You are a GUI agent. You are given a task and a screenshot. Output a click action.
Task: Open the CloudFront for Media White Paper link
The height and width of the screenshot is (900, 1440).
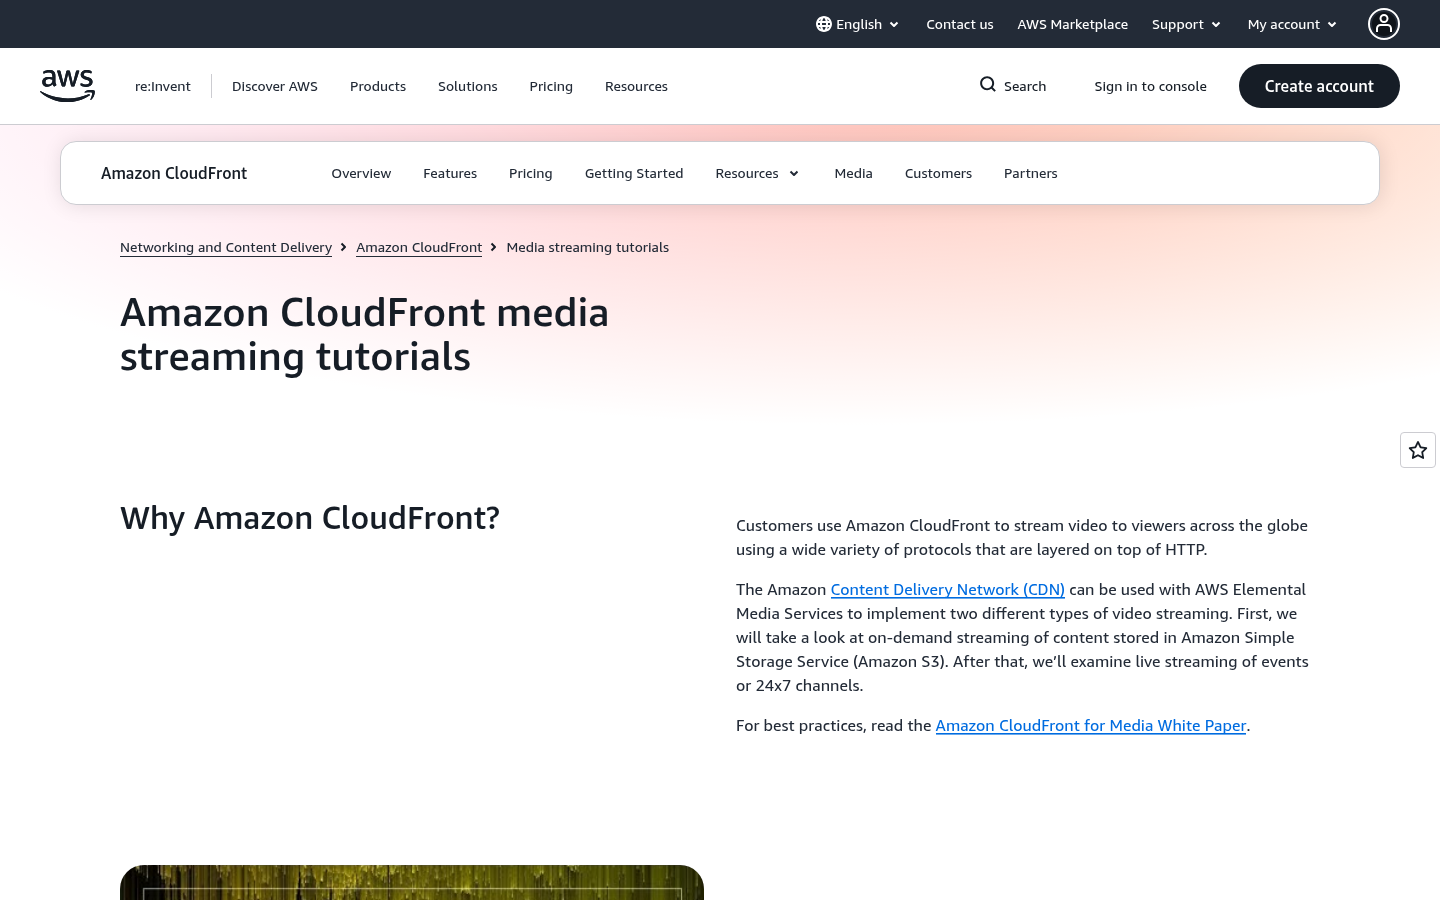coord(1091,725)
